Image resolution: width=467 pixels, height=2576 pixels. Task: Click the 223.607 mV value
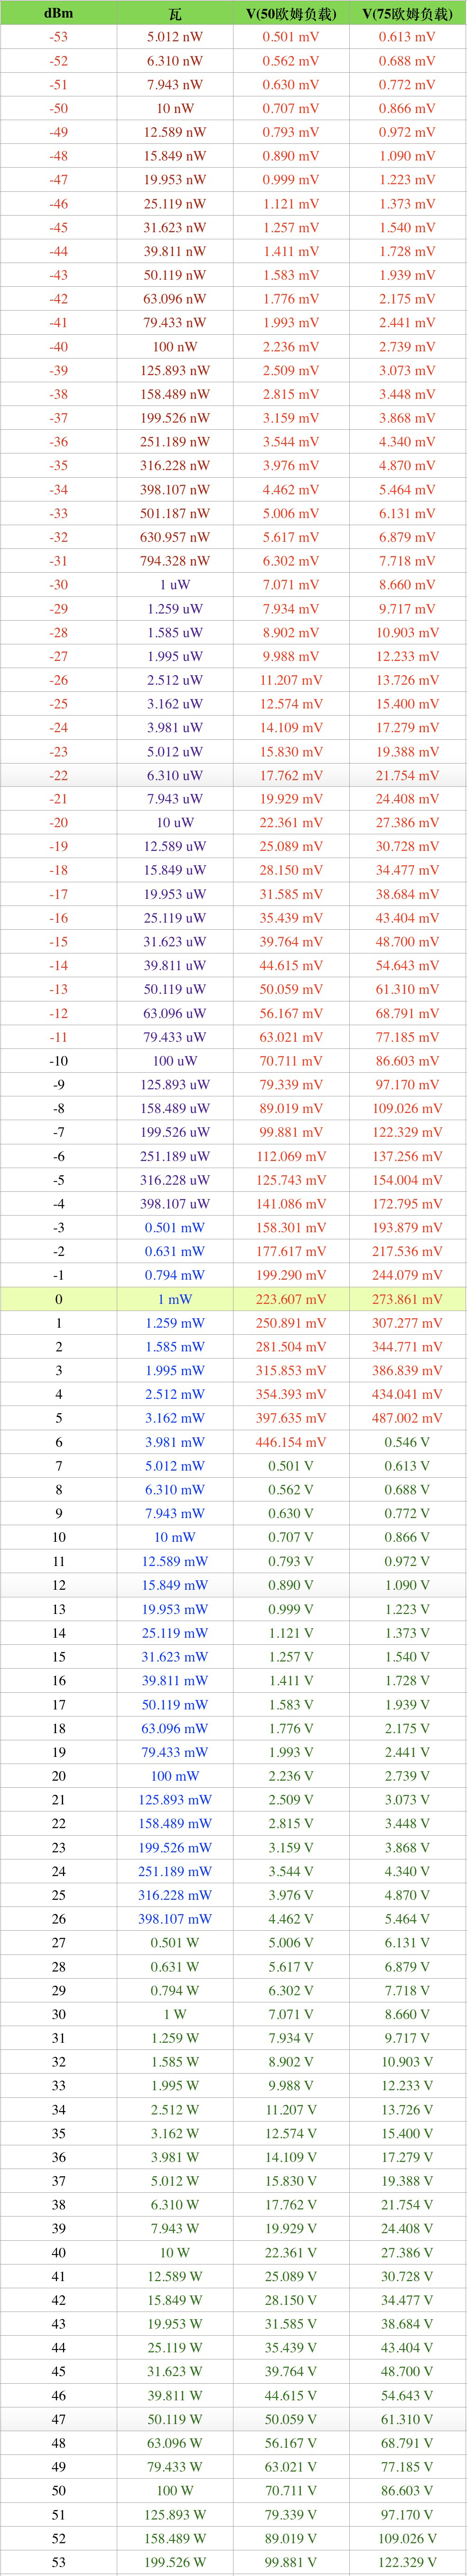(x=291, y=1299)
